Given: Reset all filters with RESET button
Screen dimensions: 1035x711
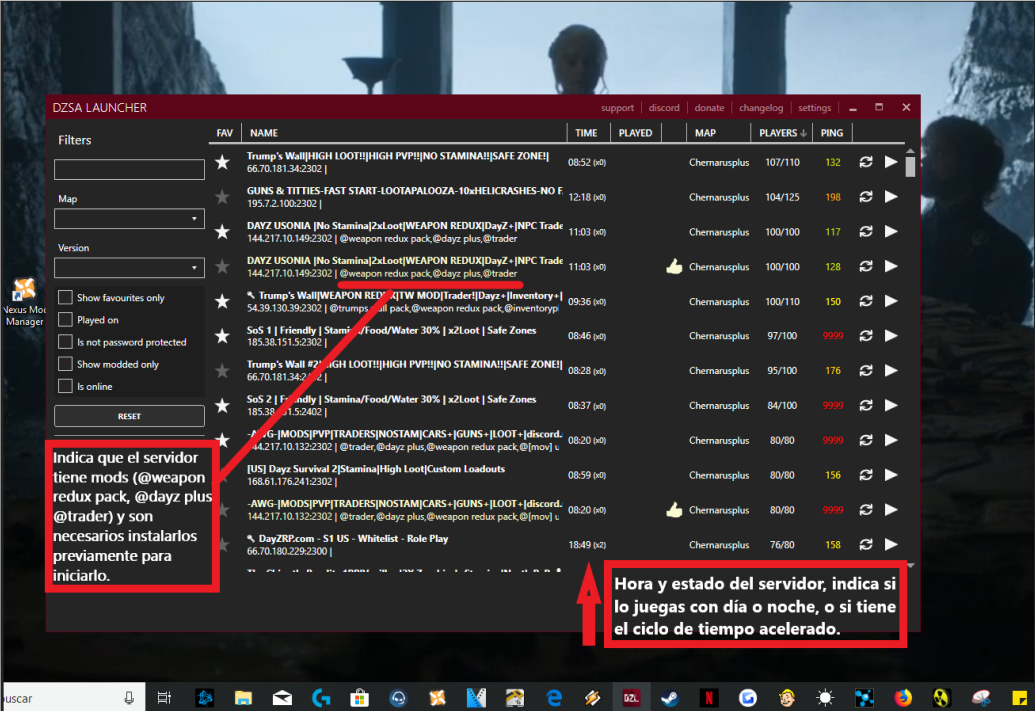Looking at the screenshot, I should pos(129,416).
